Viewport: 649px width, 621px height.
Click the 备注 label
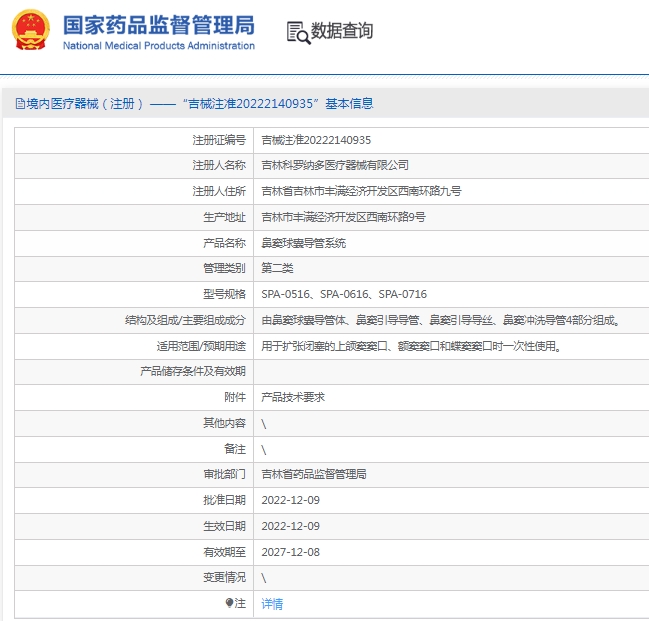tap(235, 449)
